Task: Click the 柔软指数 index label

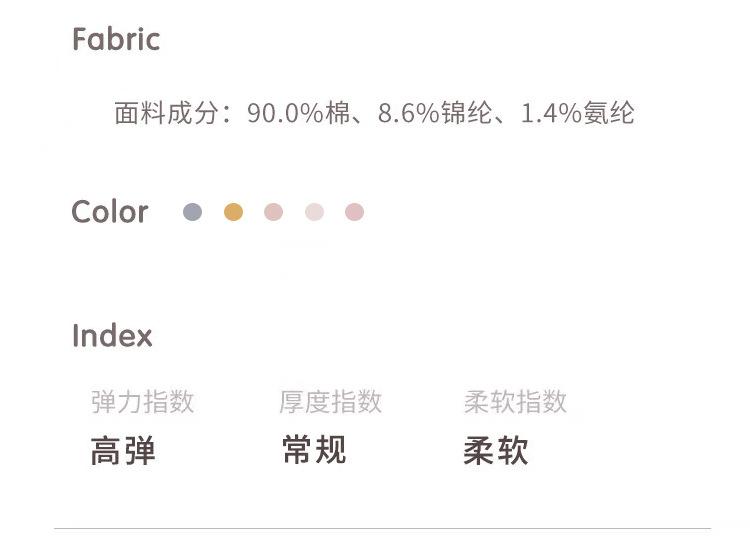Action: 515,402
